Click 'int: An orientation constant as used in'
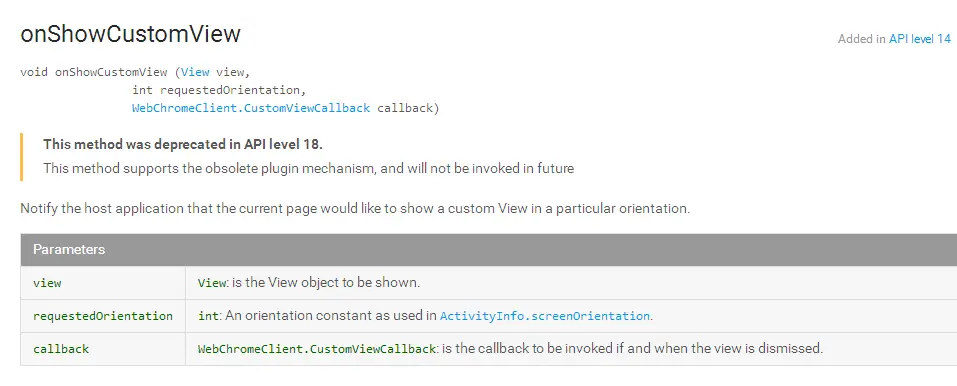957x386 pixels. pos(317,316)
